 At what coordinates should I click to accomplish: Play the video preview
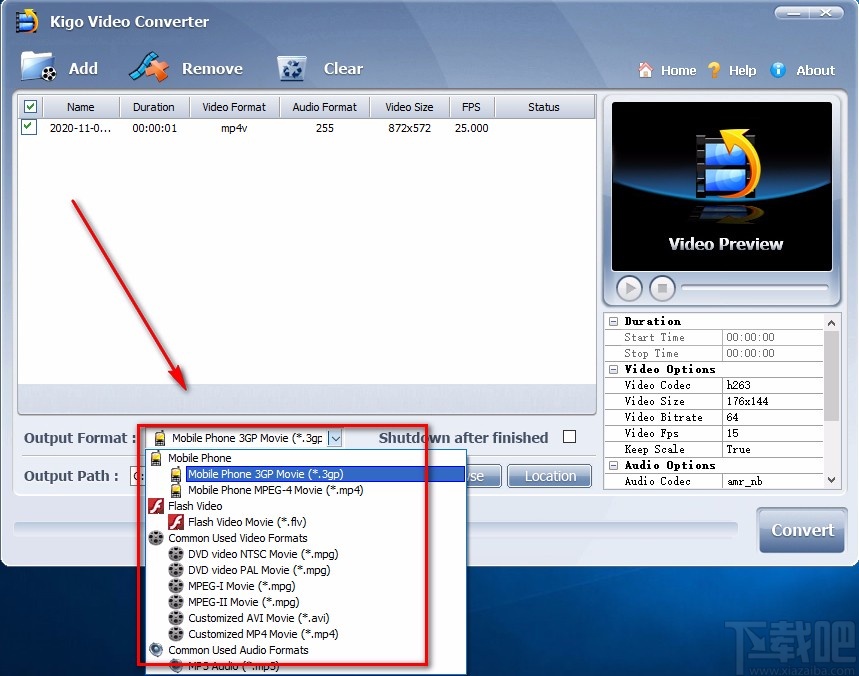629,288
